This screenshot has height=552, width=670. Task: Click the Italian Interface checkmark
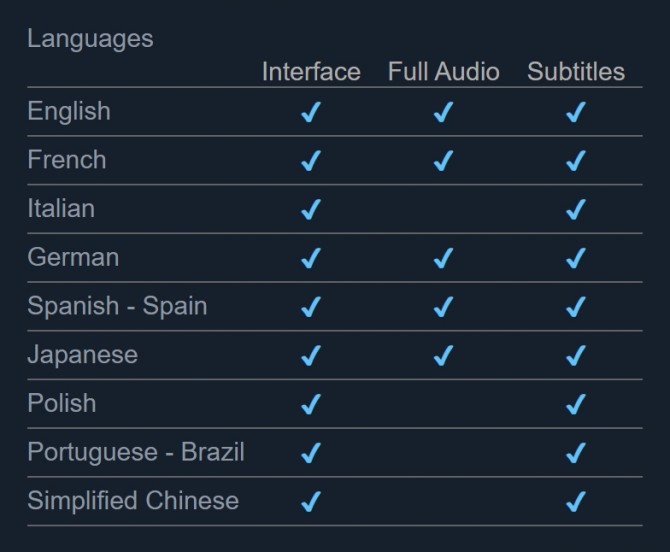coord(310,209)
